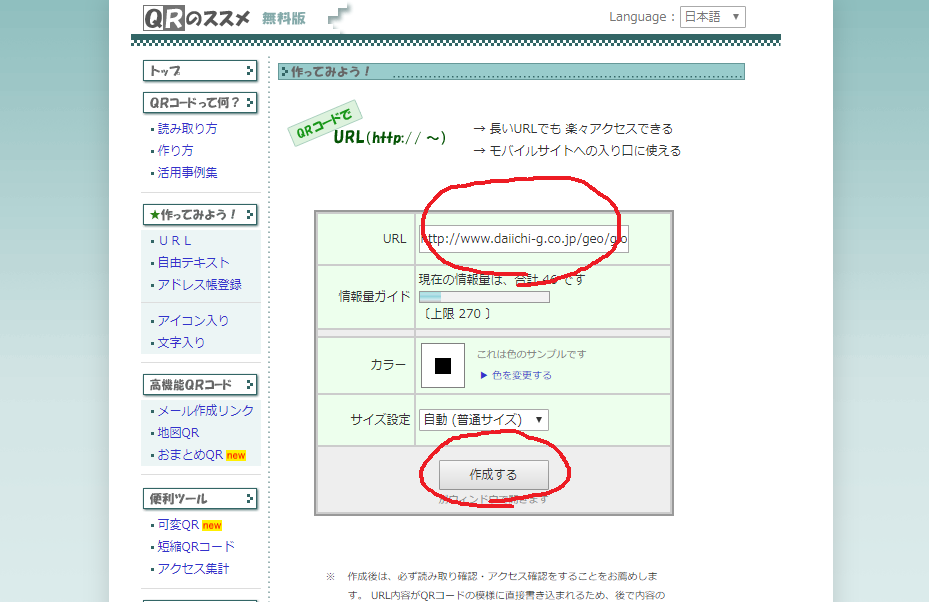Open the 短縮QRコード link

(x=196, y=546)
